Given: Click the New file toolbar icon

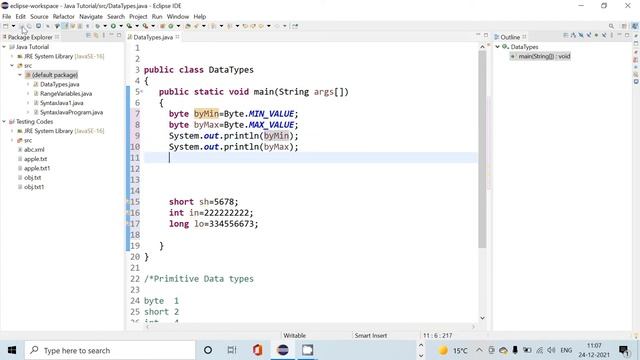Looking at the screenshot, I should (6, 26).
